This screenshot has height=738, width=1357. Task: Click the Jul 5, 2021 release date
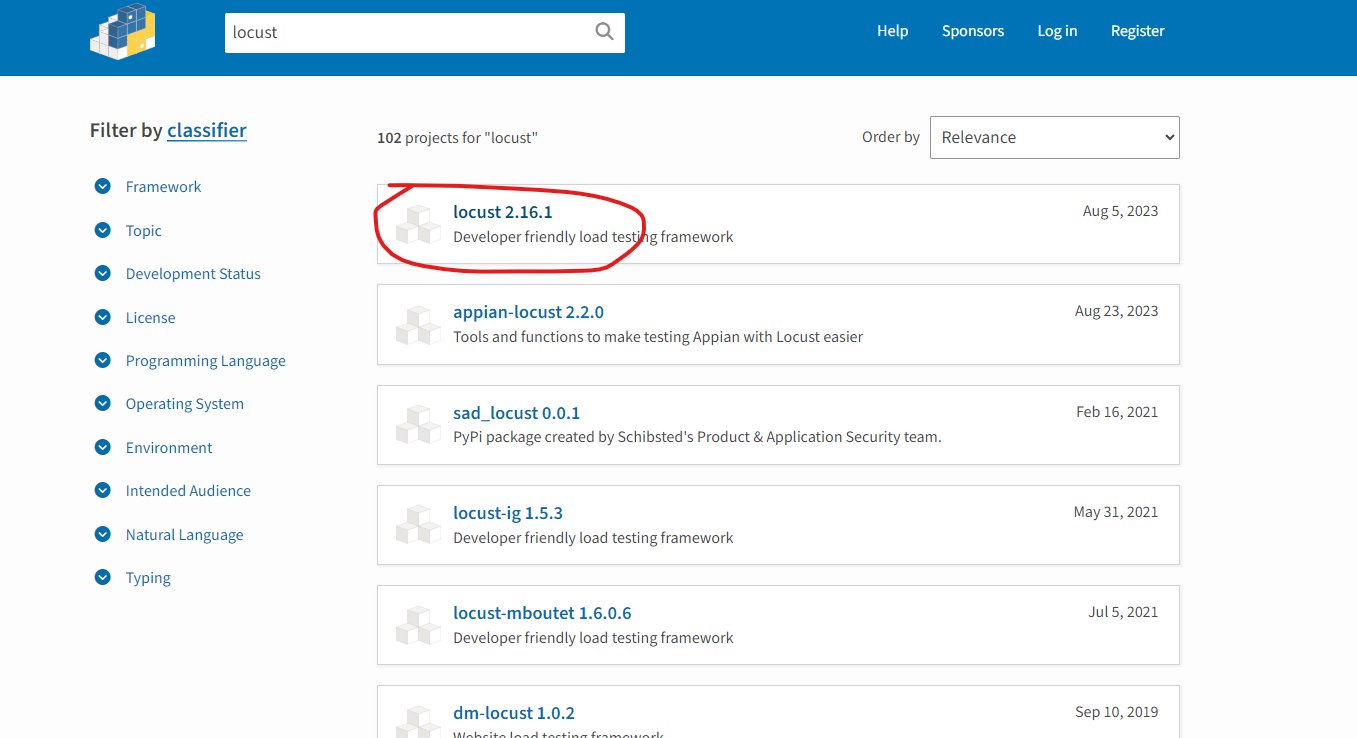[x=1123, y=612]
